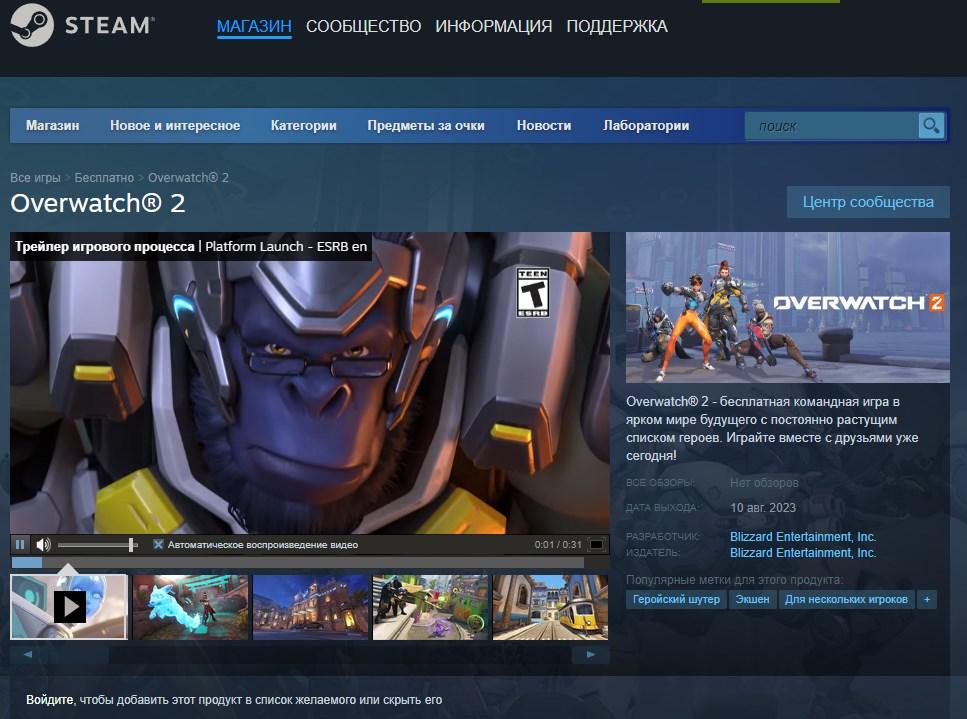967x719 pixels.
Task: Focus the поиск search field
Action: pos(831,126)
